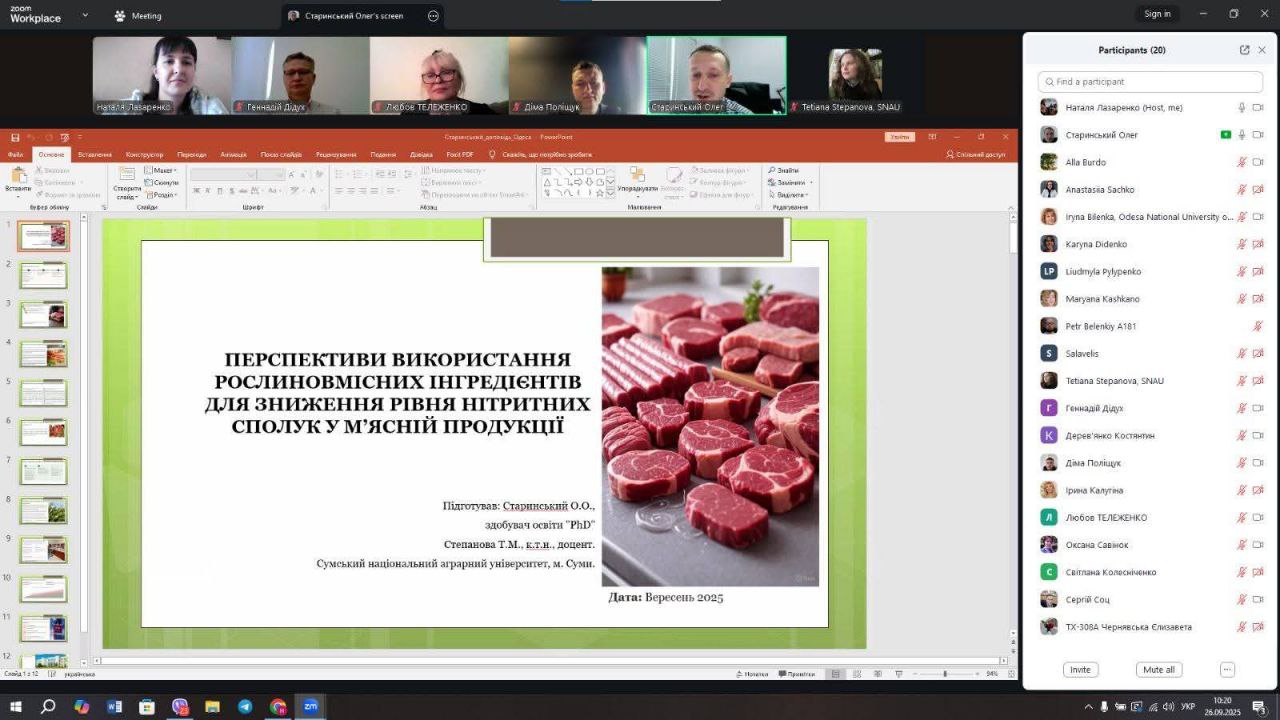Switch to the Meeting tab
The height and width of the screenshot is (720, 1280).
coord(138,16)
